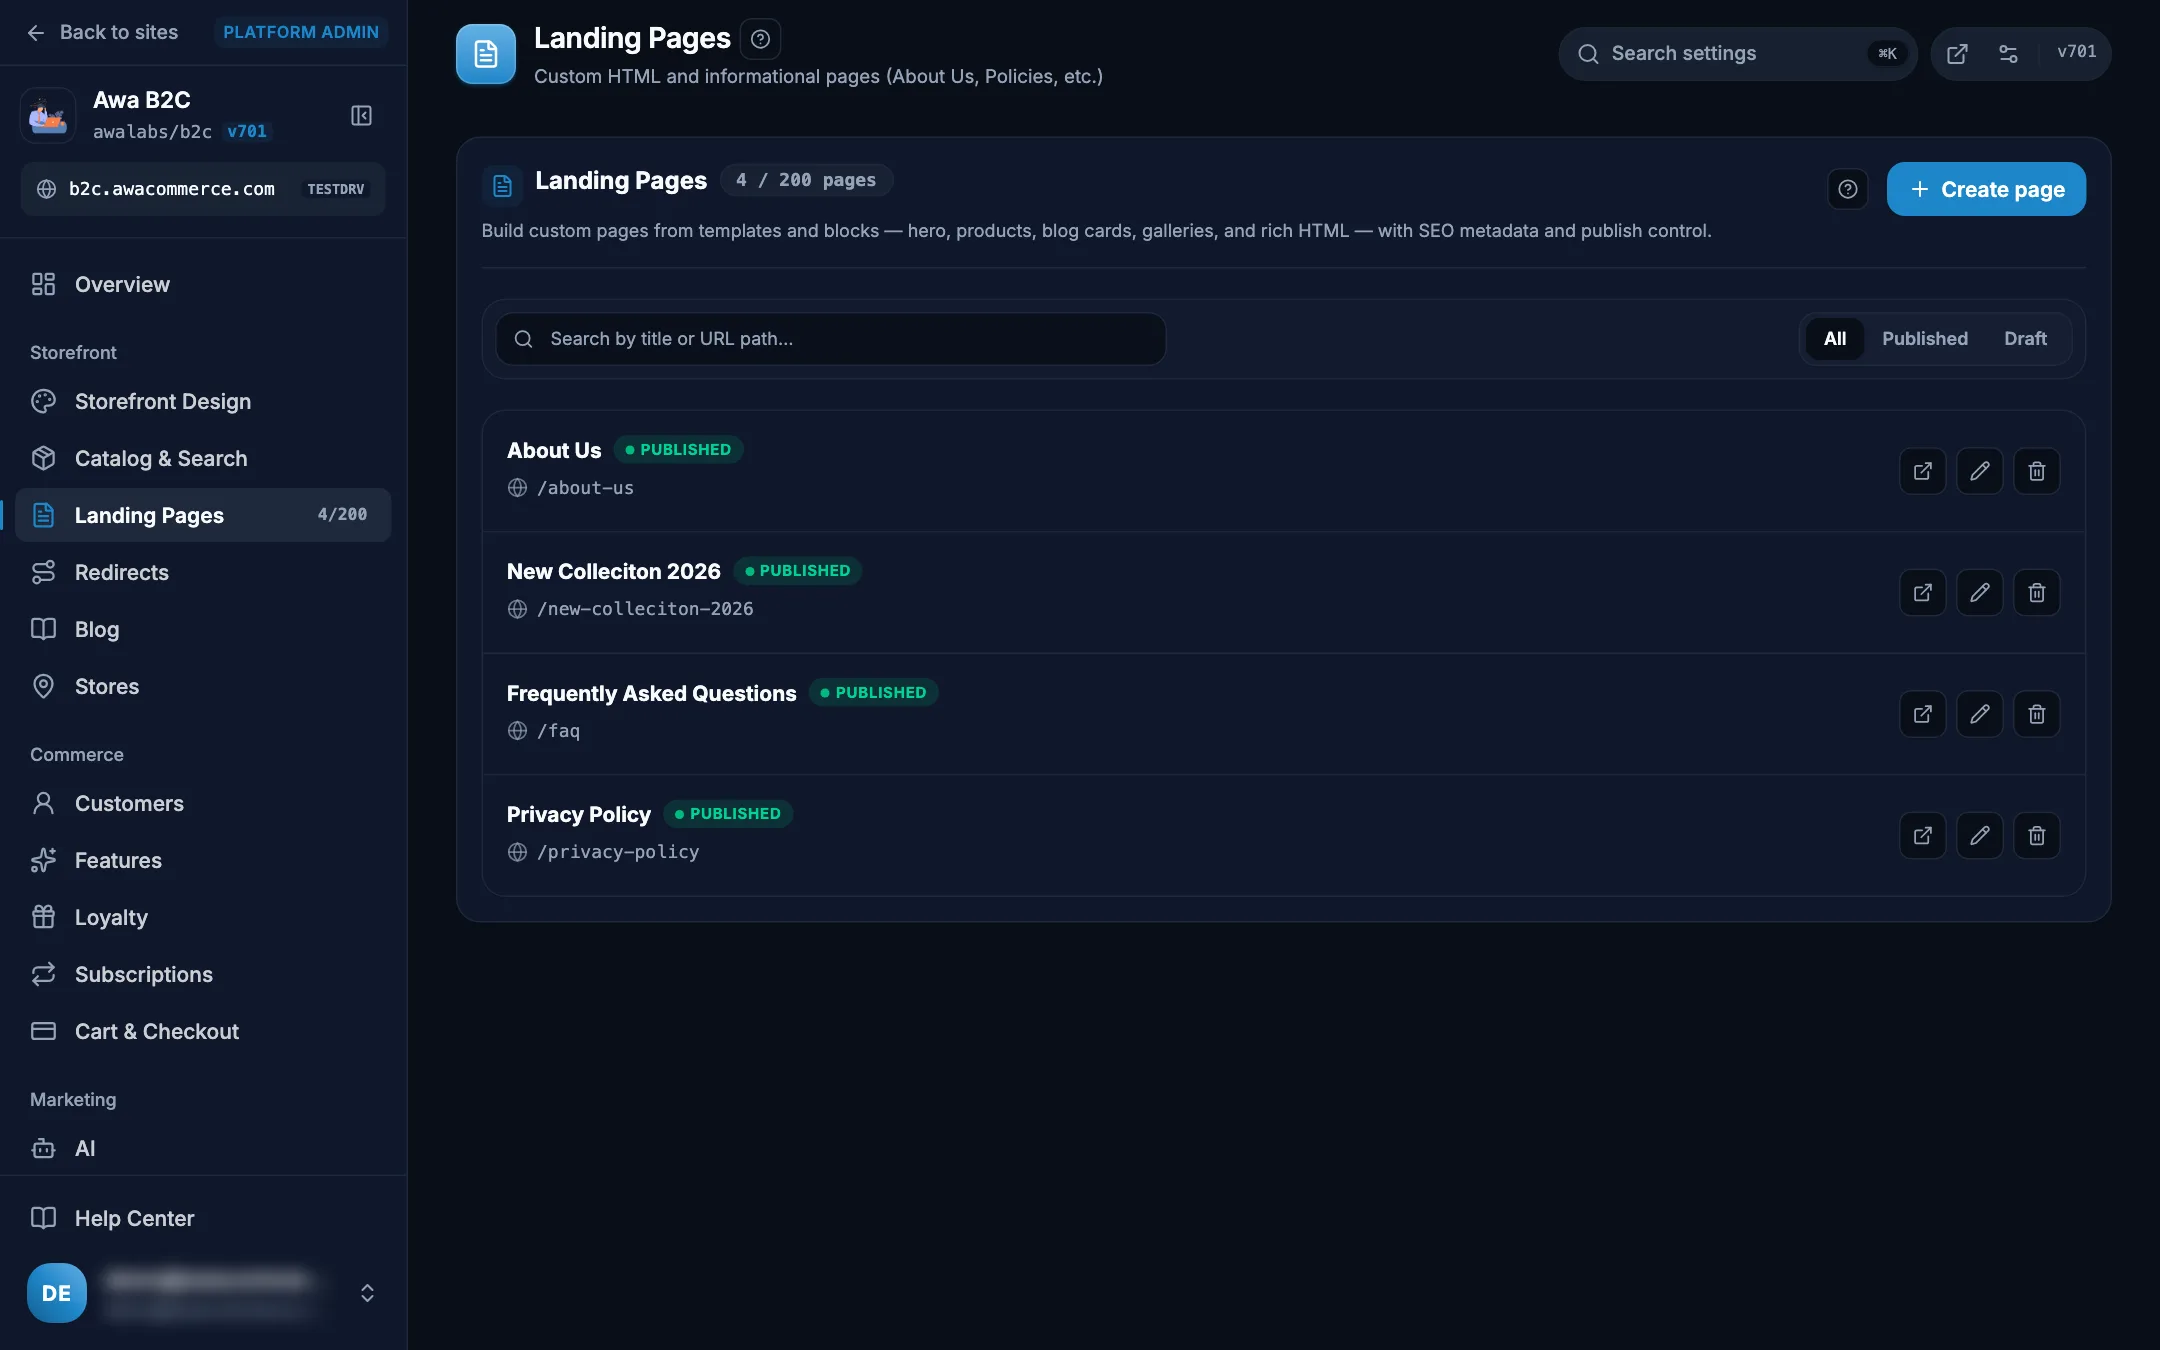This screenshot has height=1350, width=2160.
Task: Delete the New Colleciton 2026 page
Action: (2036, 593)
